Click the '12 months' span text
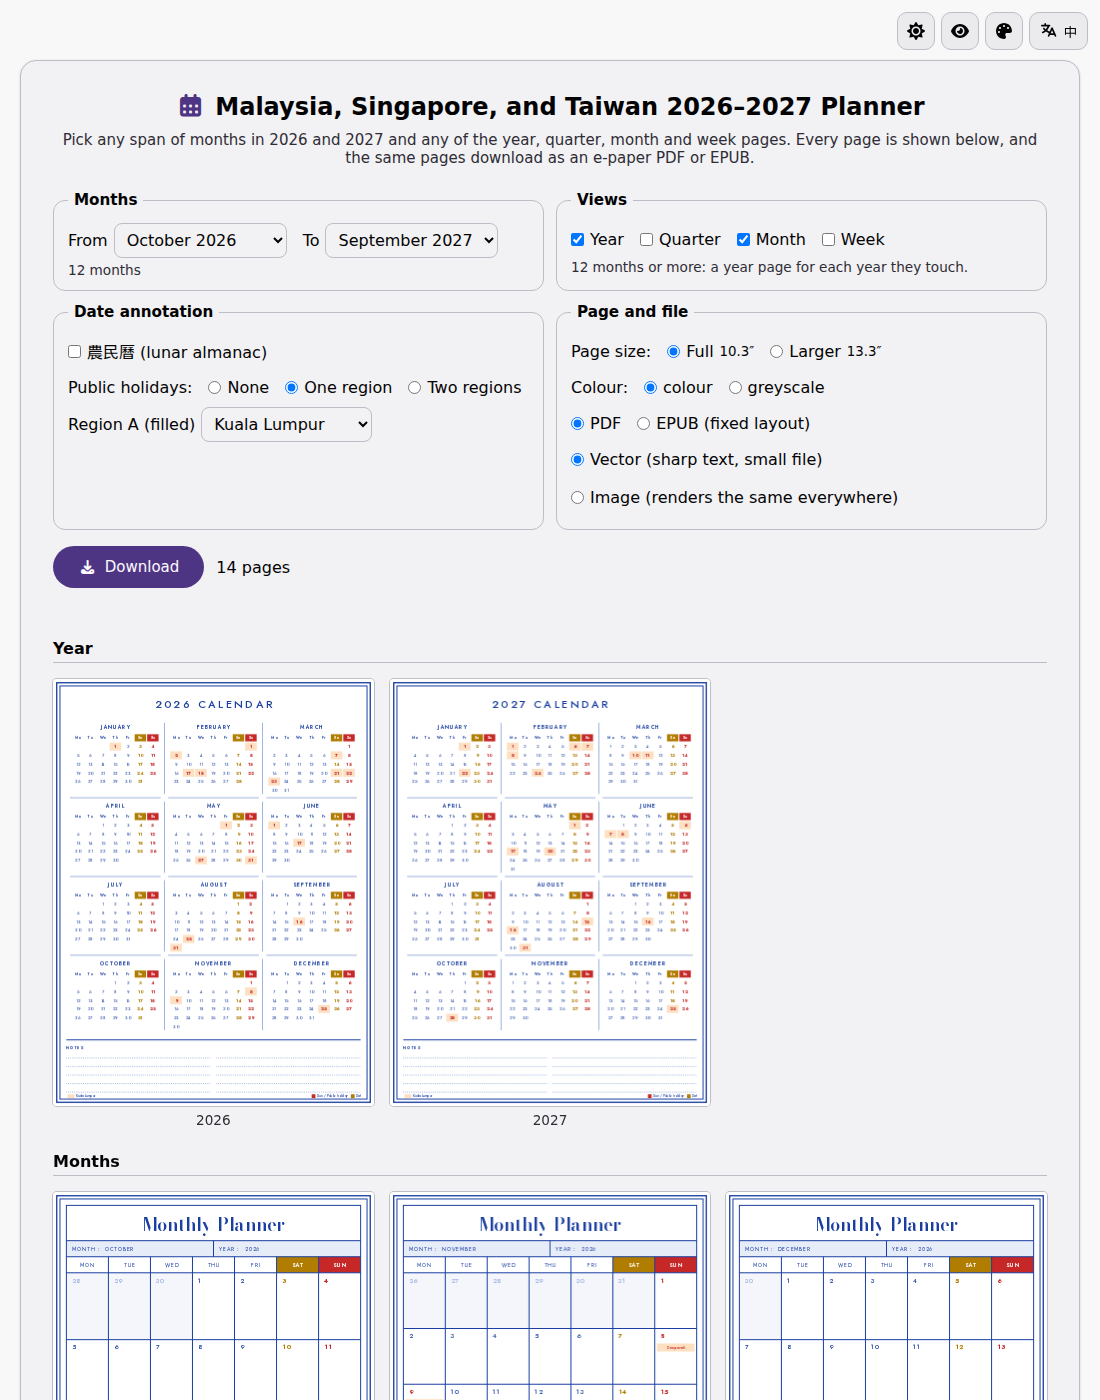This screenshot has width=1100, height=1400. (x=105, y=271)
